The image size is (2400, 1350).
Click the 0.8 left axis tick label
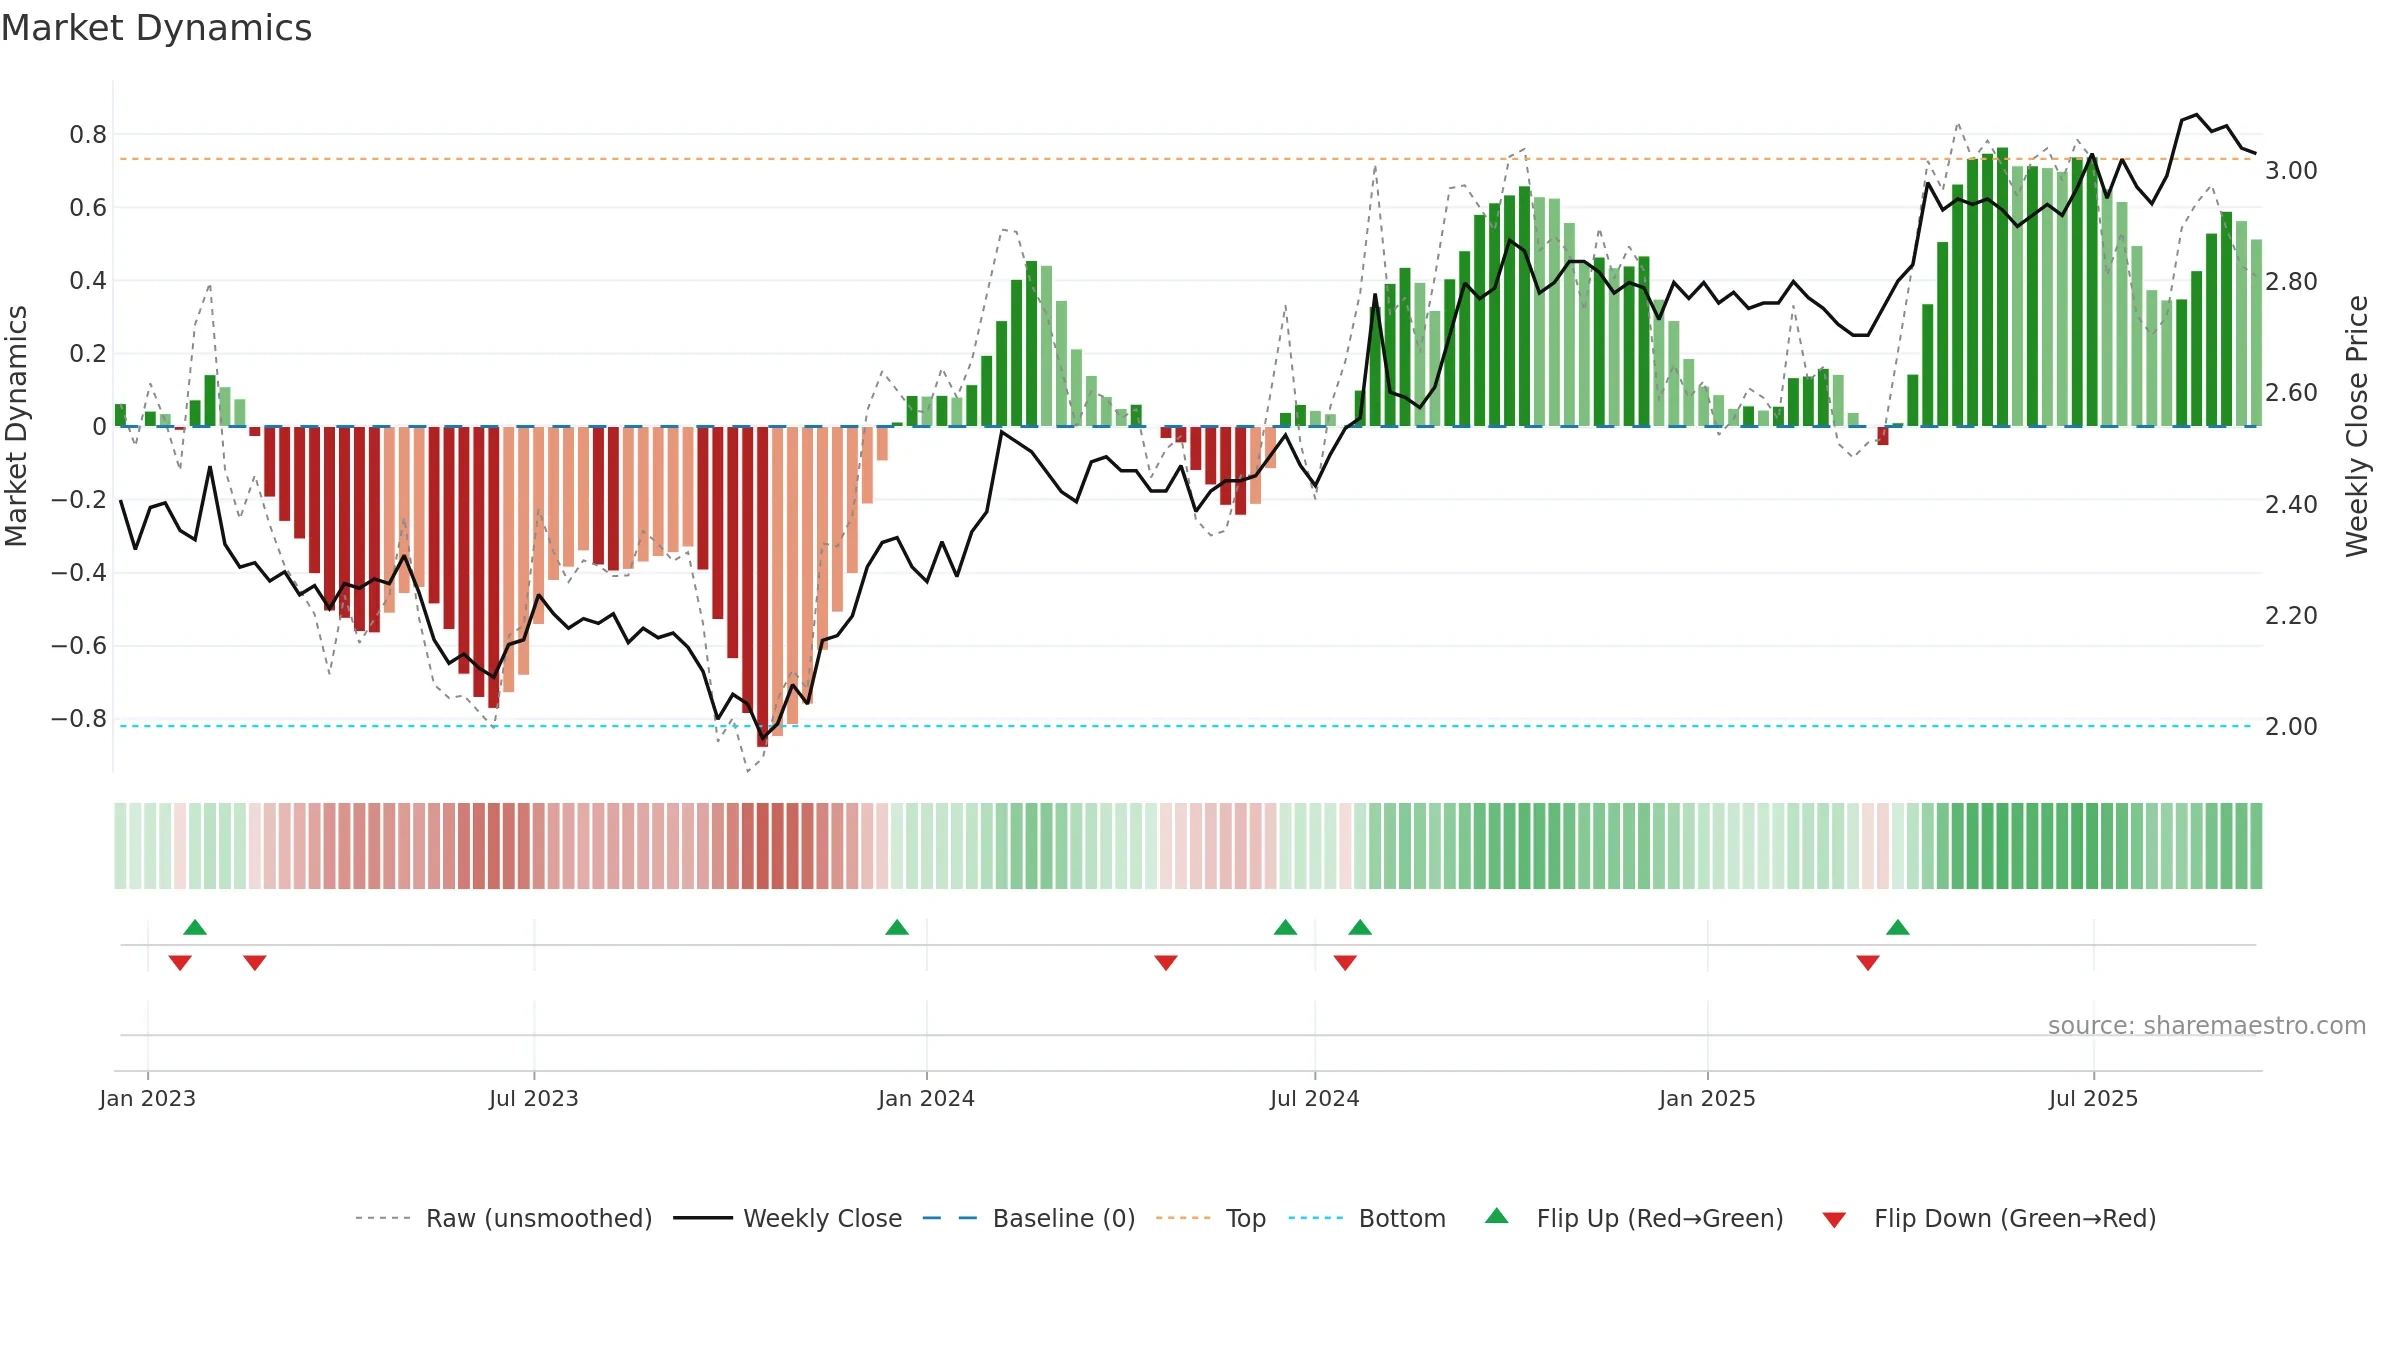click(x=88, y=134)
